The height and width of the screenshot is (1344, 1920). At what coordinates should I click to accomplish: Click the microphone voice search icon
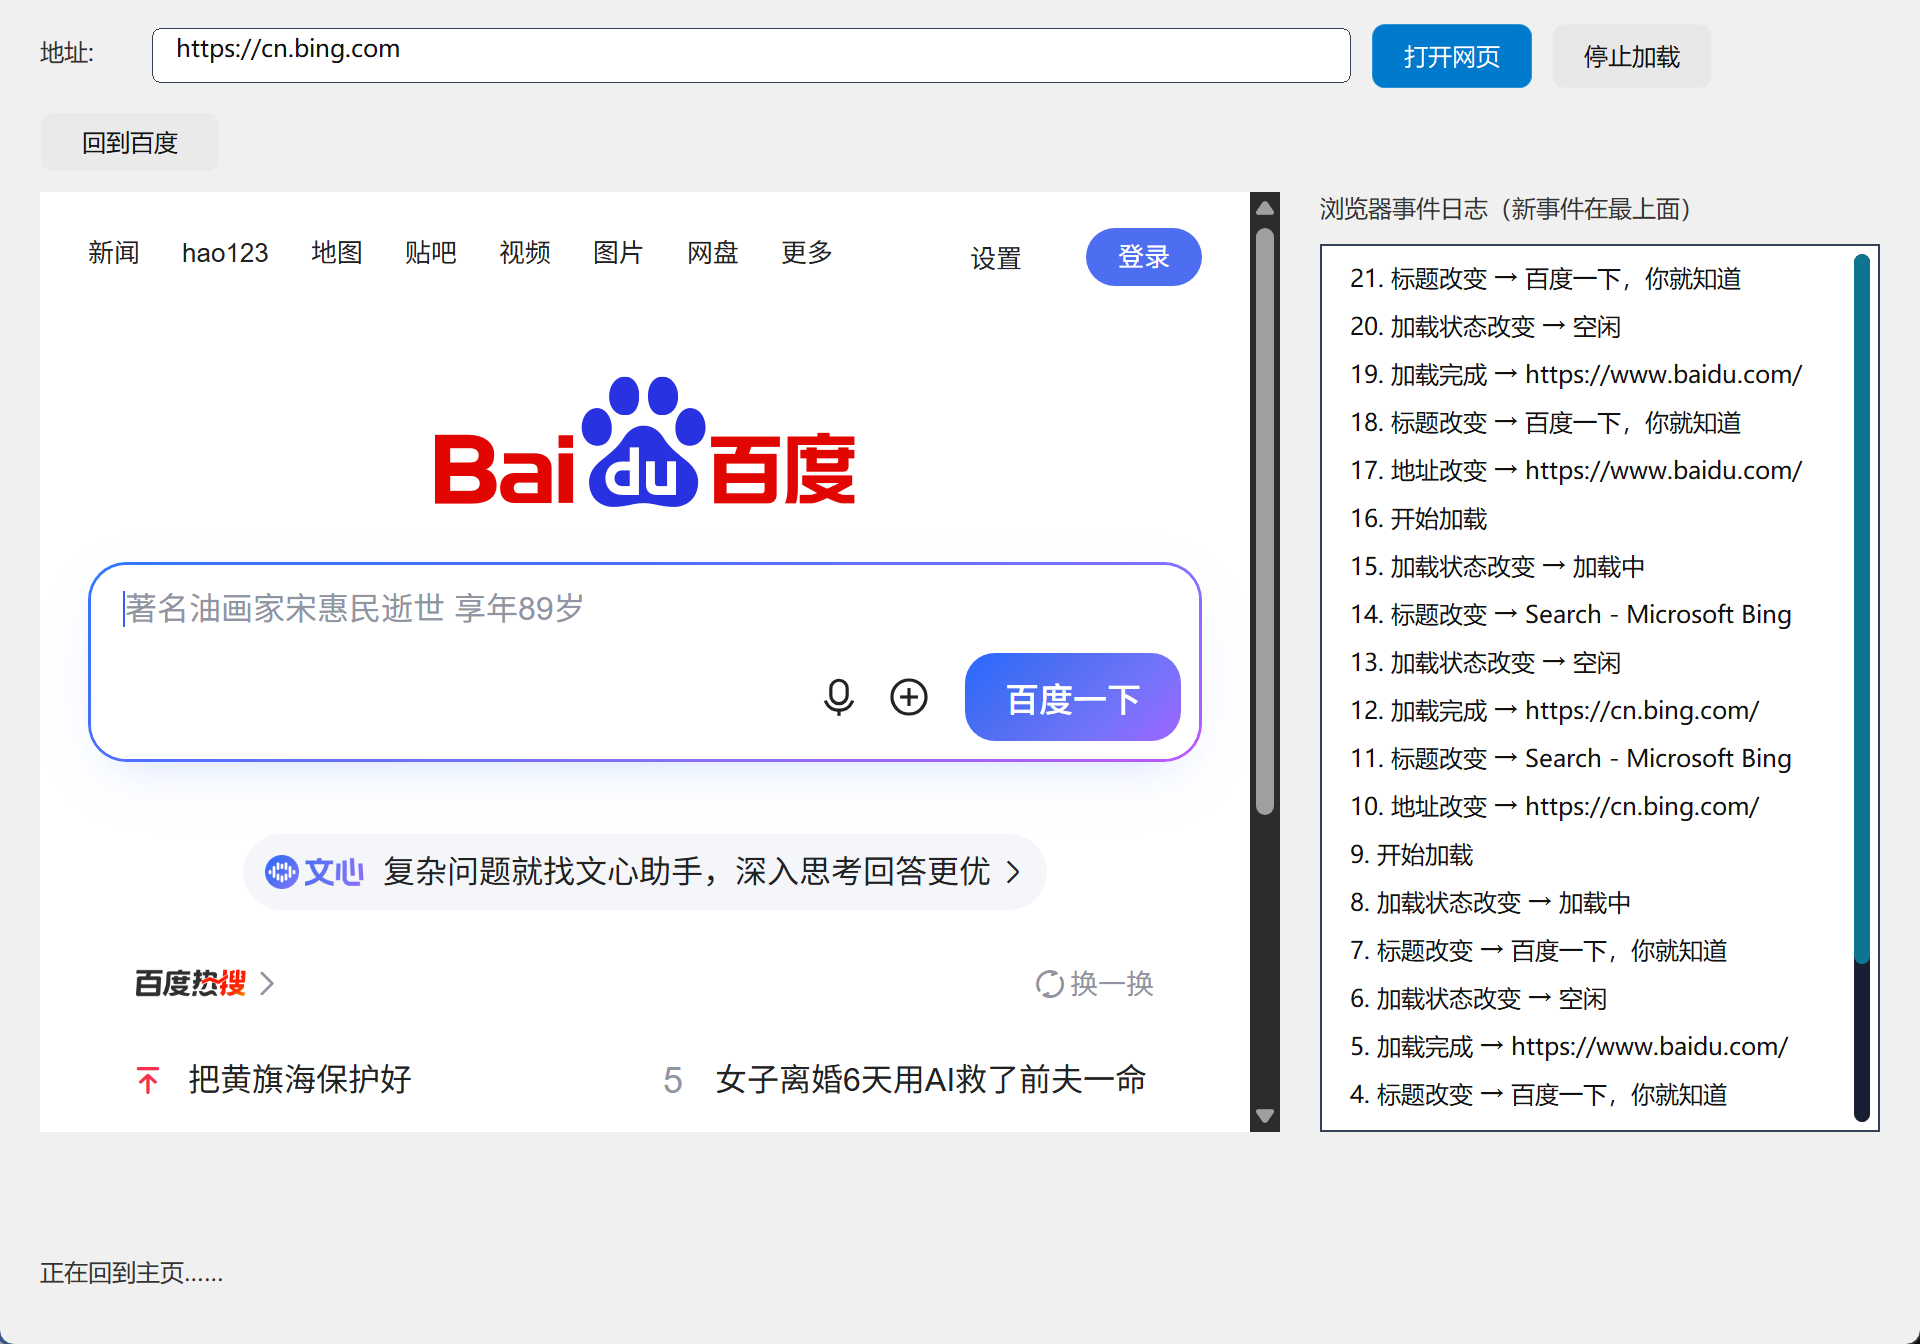pyautogui.click(x=838, y=697)
